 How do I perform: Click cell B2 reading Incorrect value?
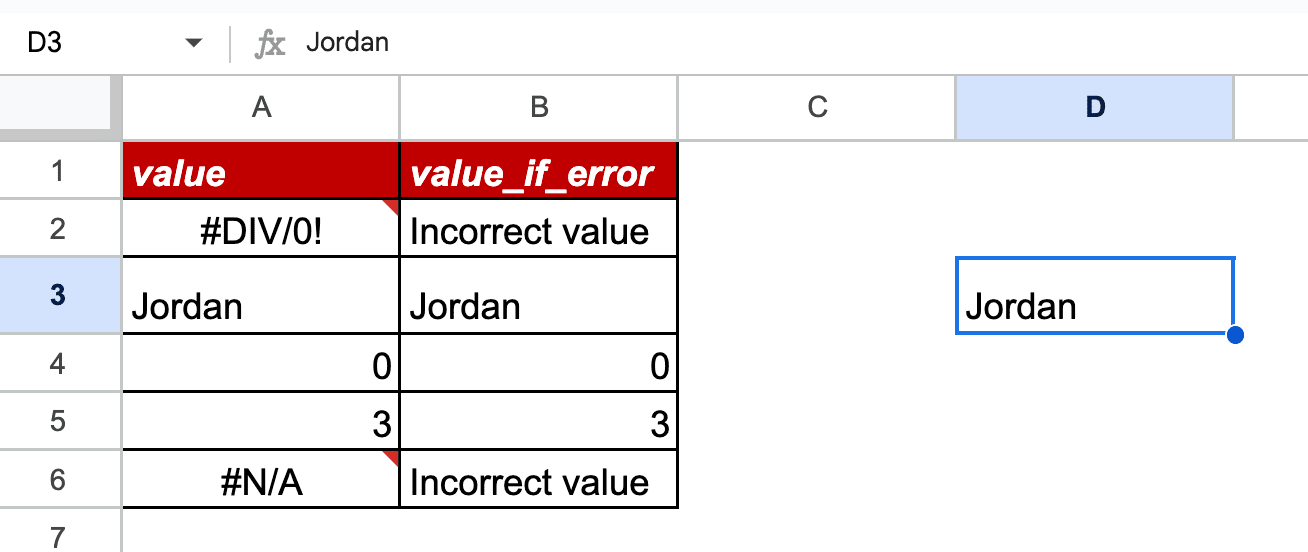point(539,231)
